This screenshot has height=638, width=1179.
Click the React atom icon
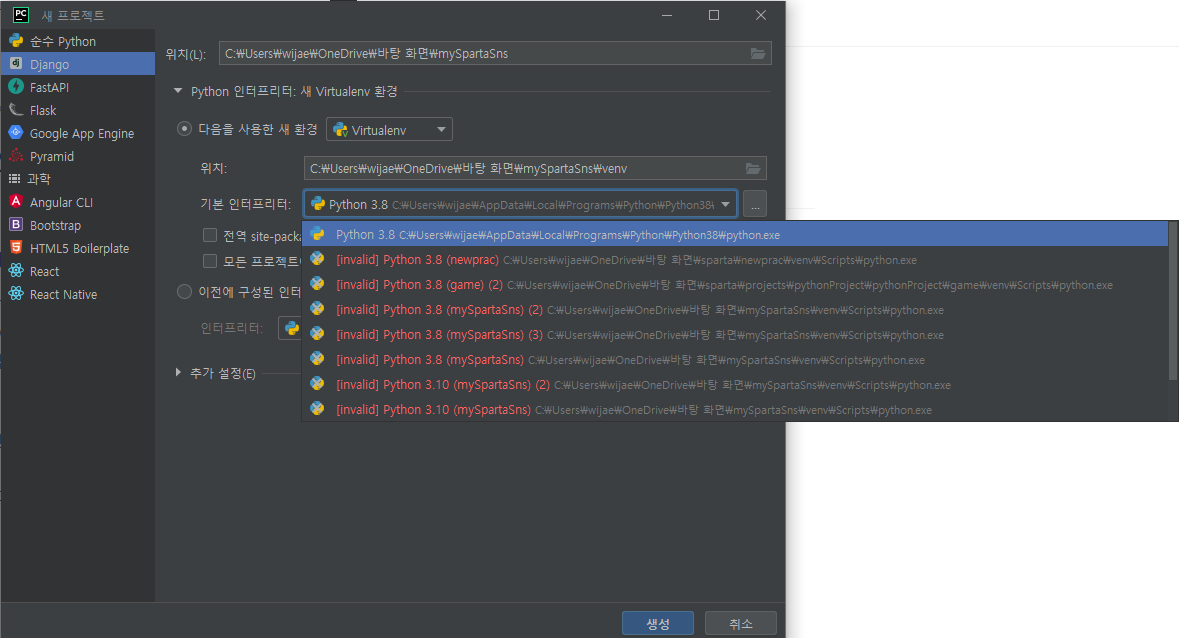(16, 271)
